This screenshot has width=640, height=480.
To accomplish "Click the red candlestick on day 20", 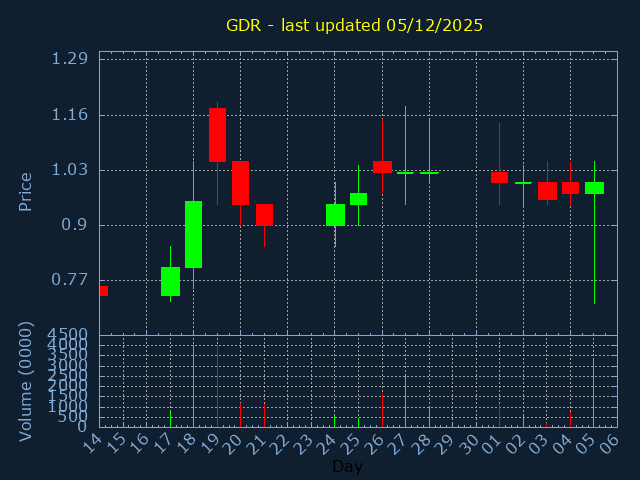I will click(x=240, y=183).
